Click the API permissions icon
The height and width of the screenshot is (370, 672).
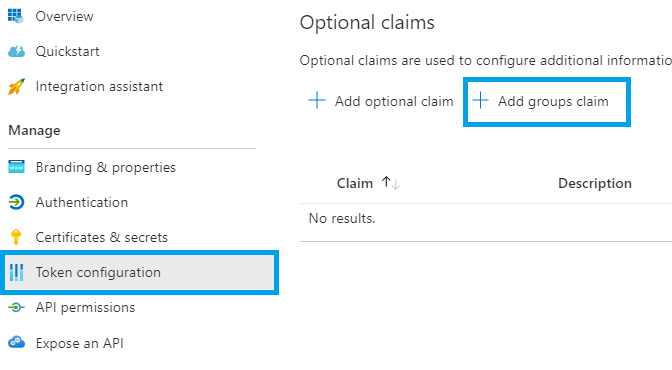(x=16, y=307)
